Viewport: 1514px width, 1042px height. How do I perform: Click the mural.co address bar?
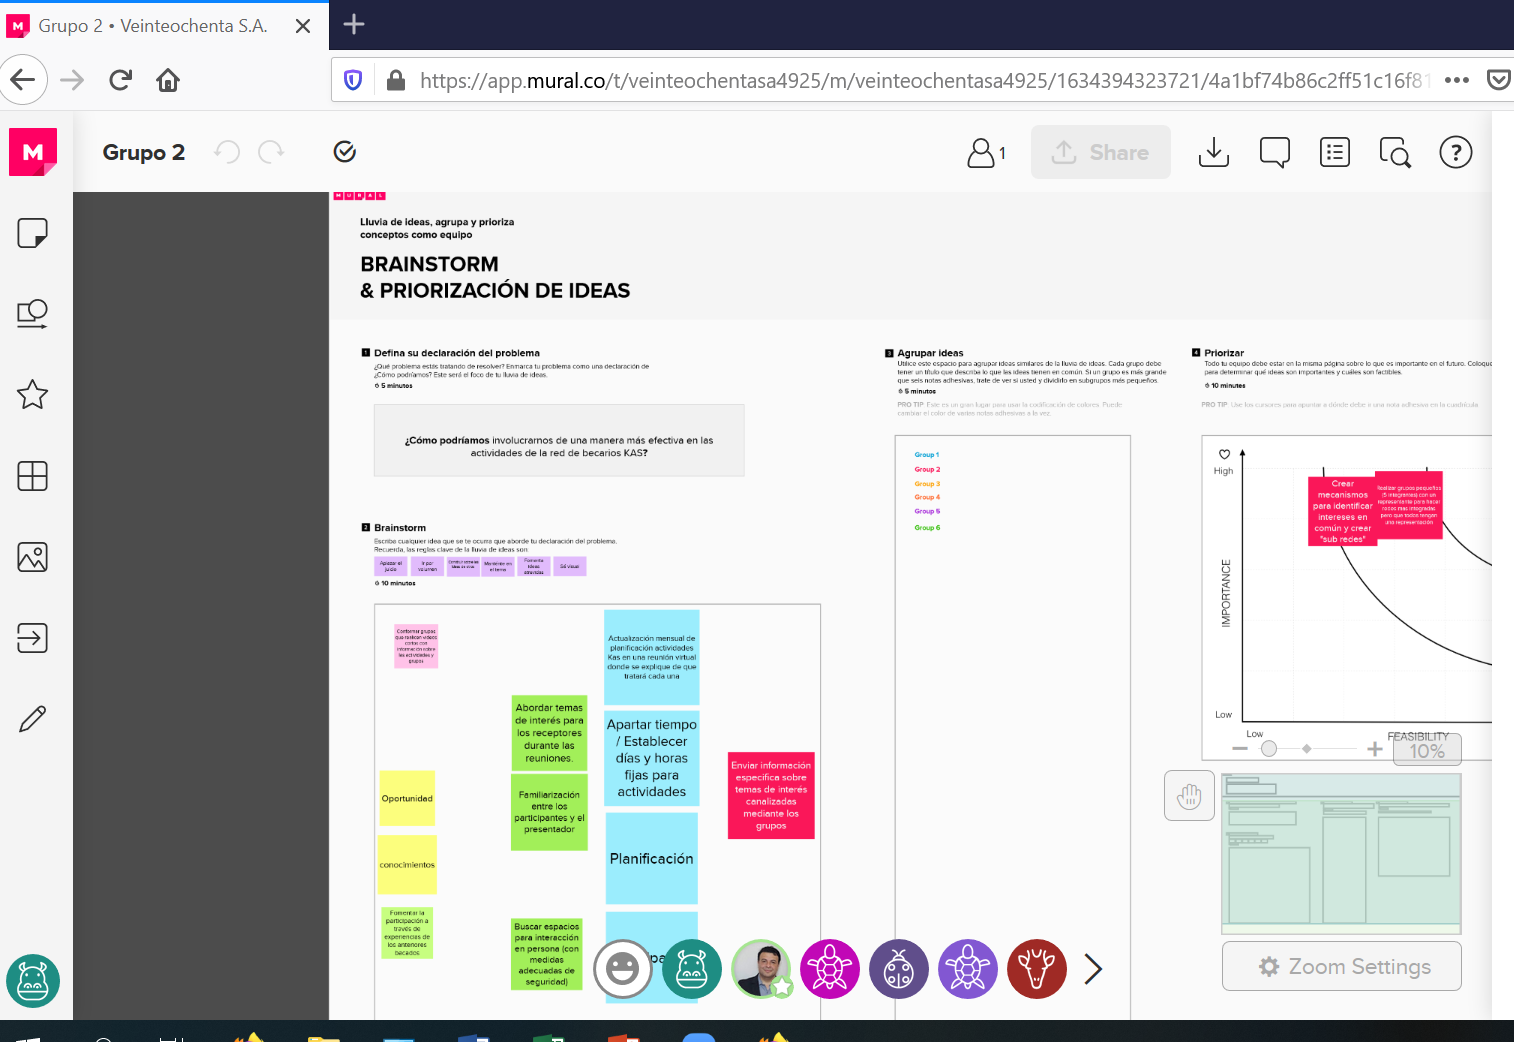click(x=925, y=80)
